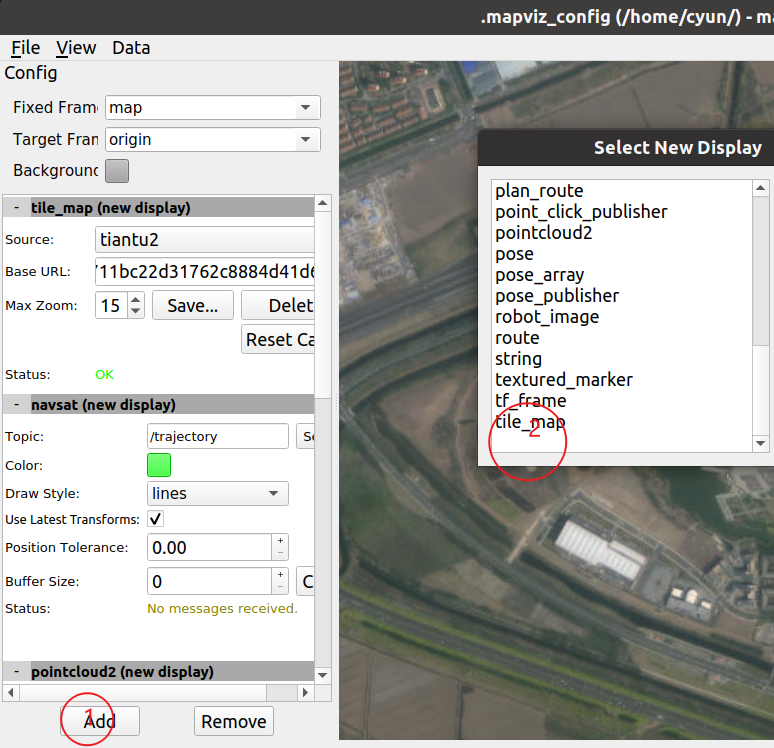Click the Remove display button
The image size is (774, 748).
233,721
